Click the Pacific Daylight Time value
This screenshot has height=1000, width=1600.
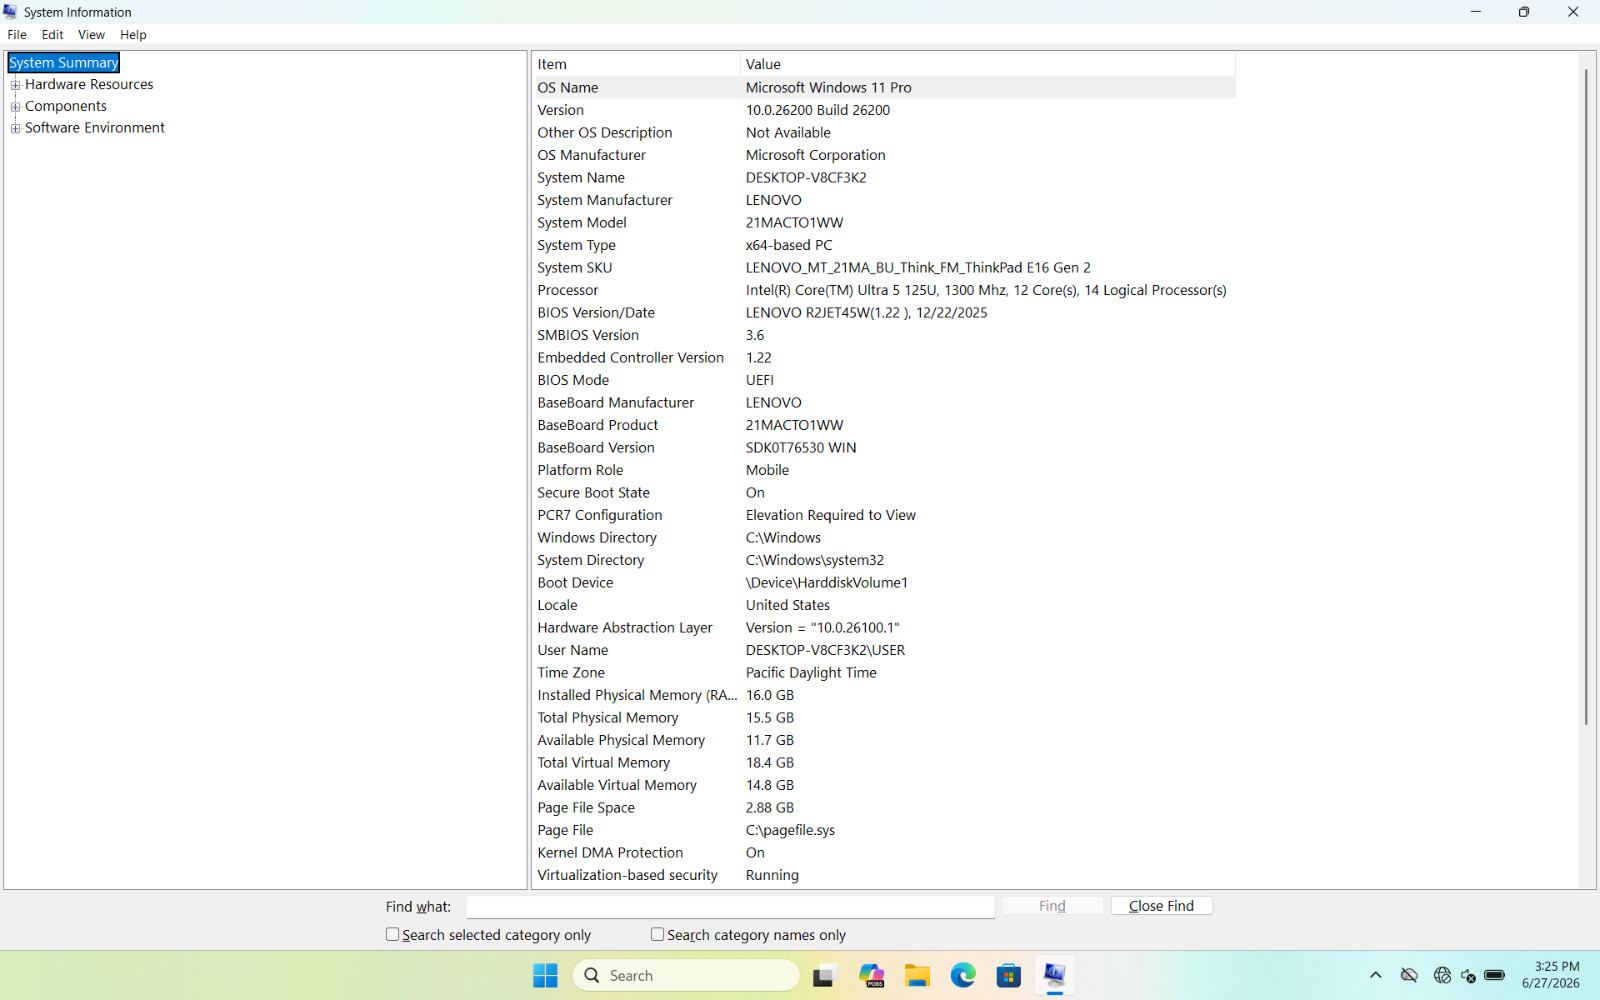(810, 673)
